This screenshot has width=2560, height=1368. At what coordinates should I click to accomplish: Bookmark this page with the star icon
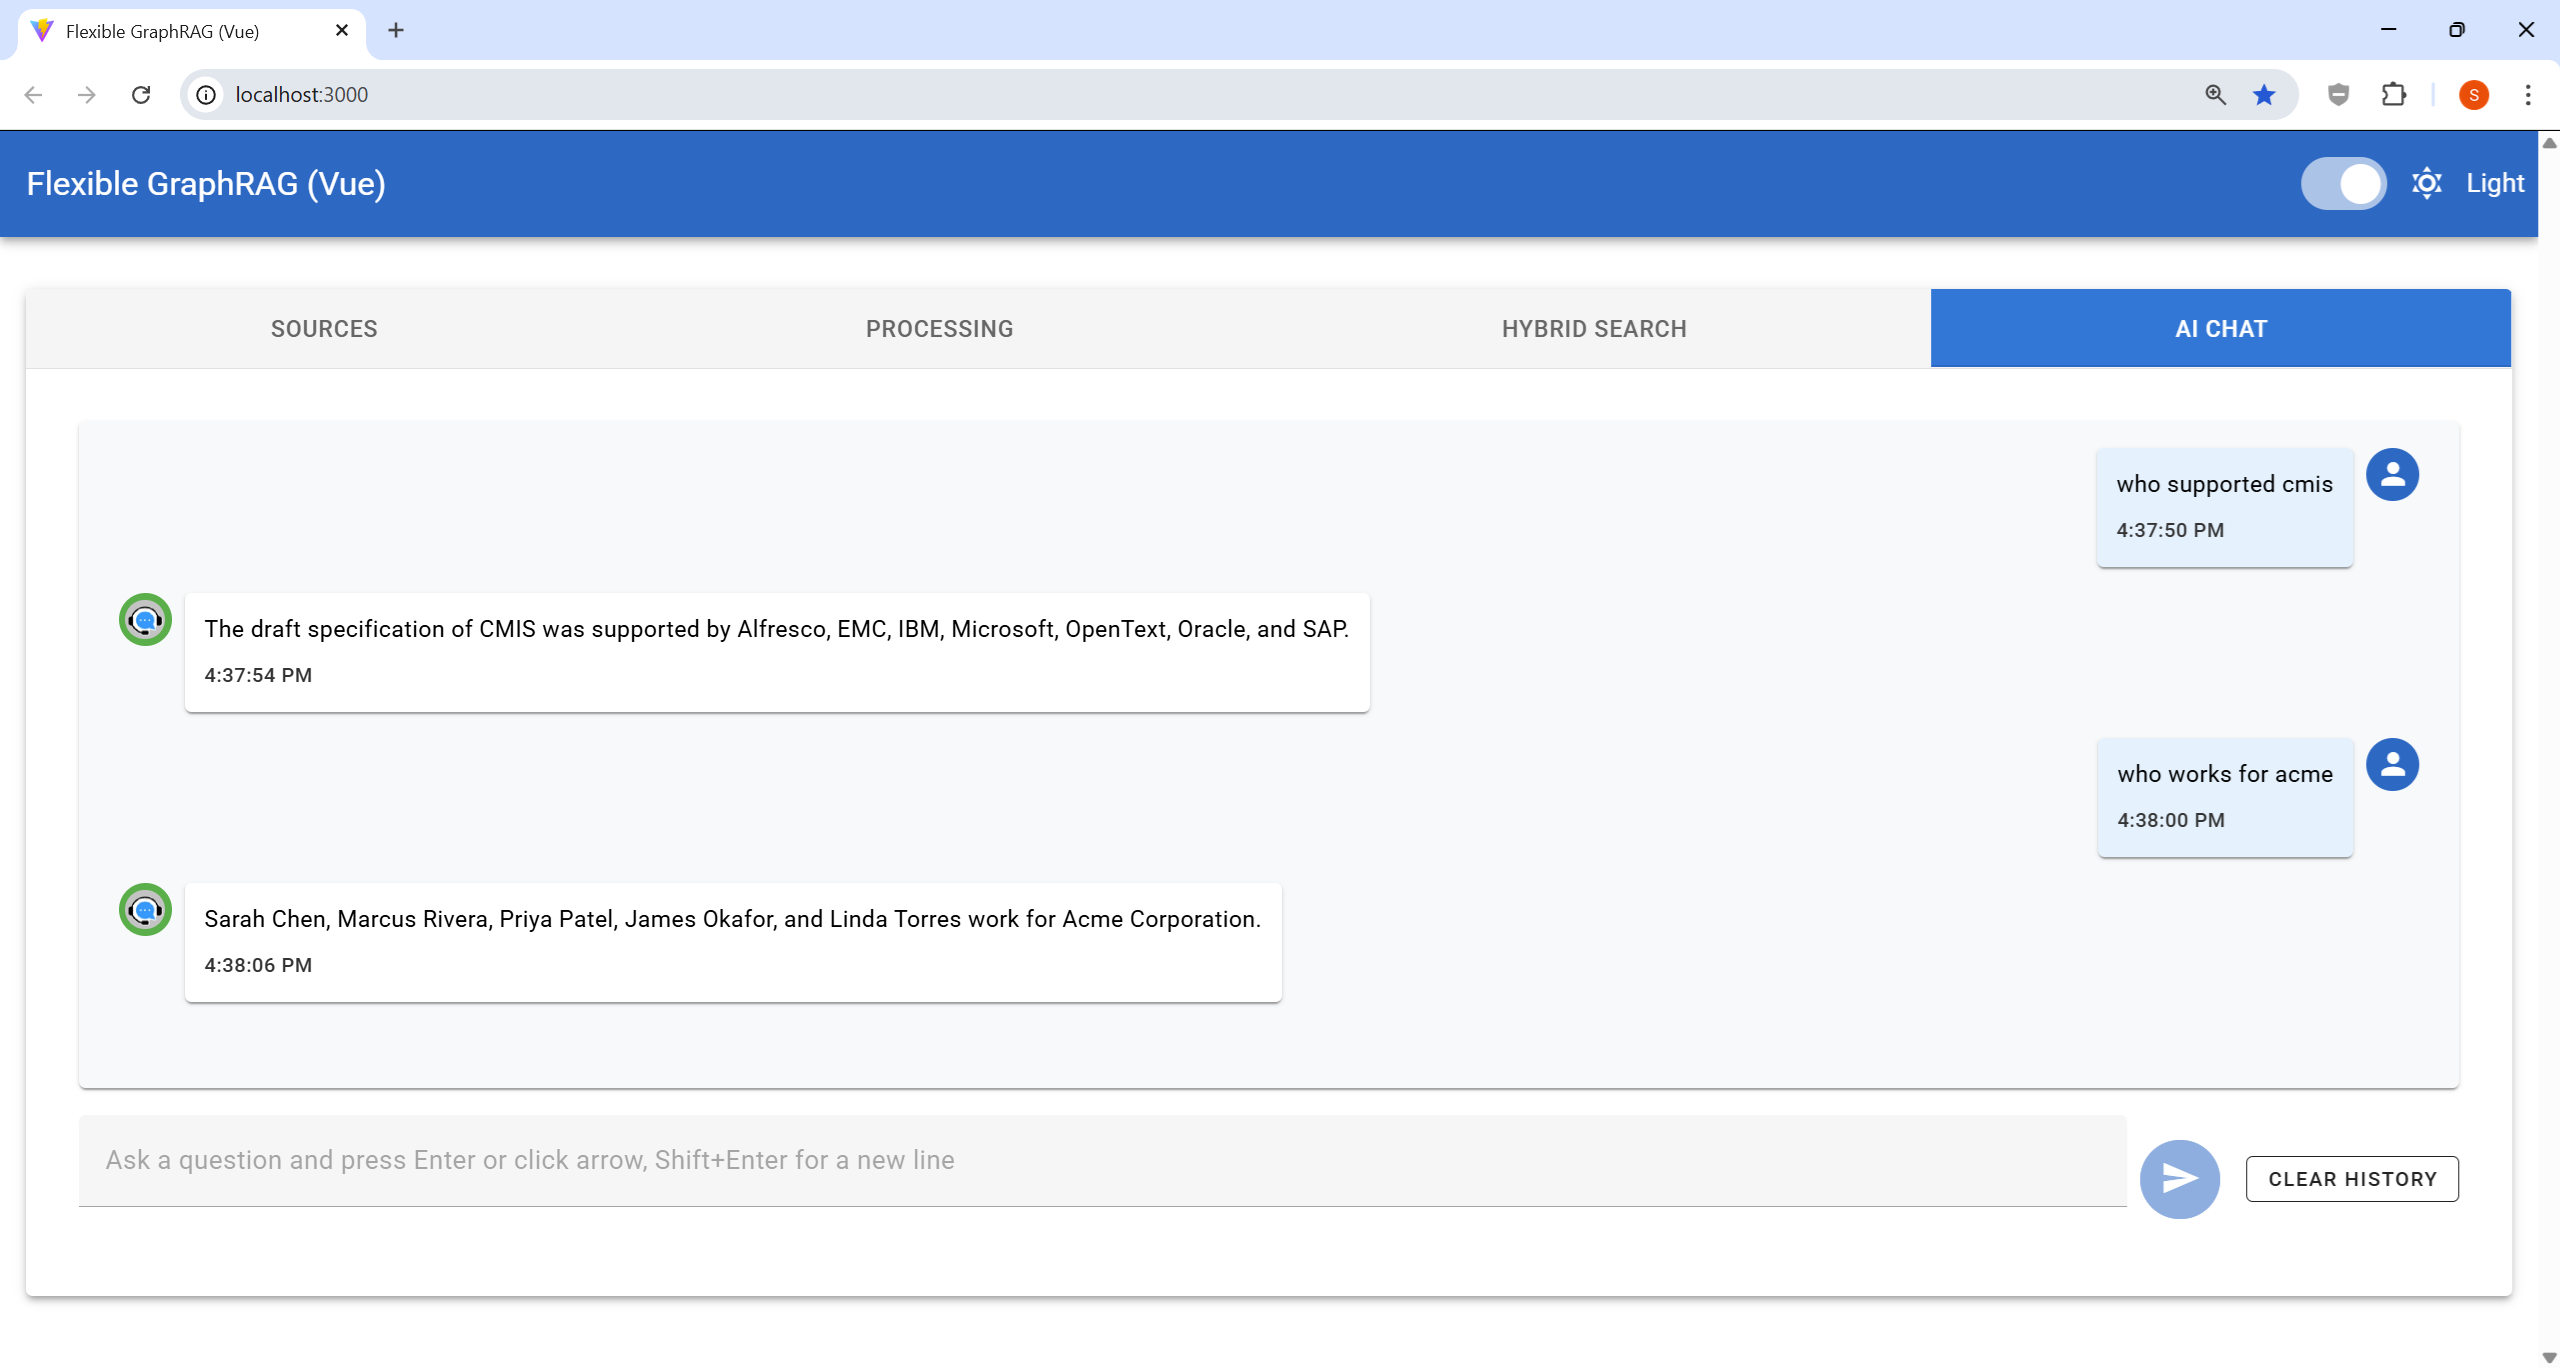point(2264,95)
